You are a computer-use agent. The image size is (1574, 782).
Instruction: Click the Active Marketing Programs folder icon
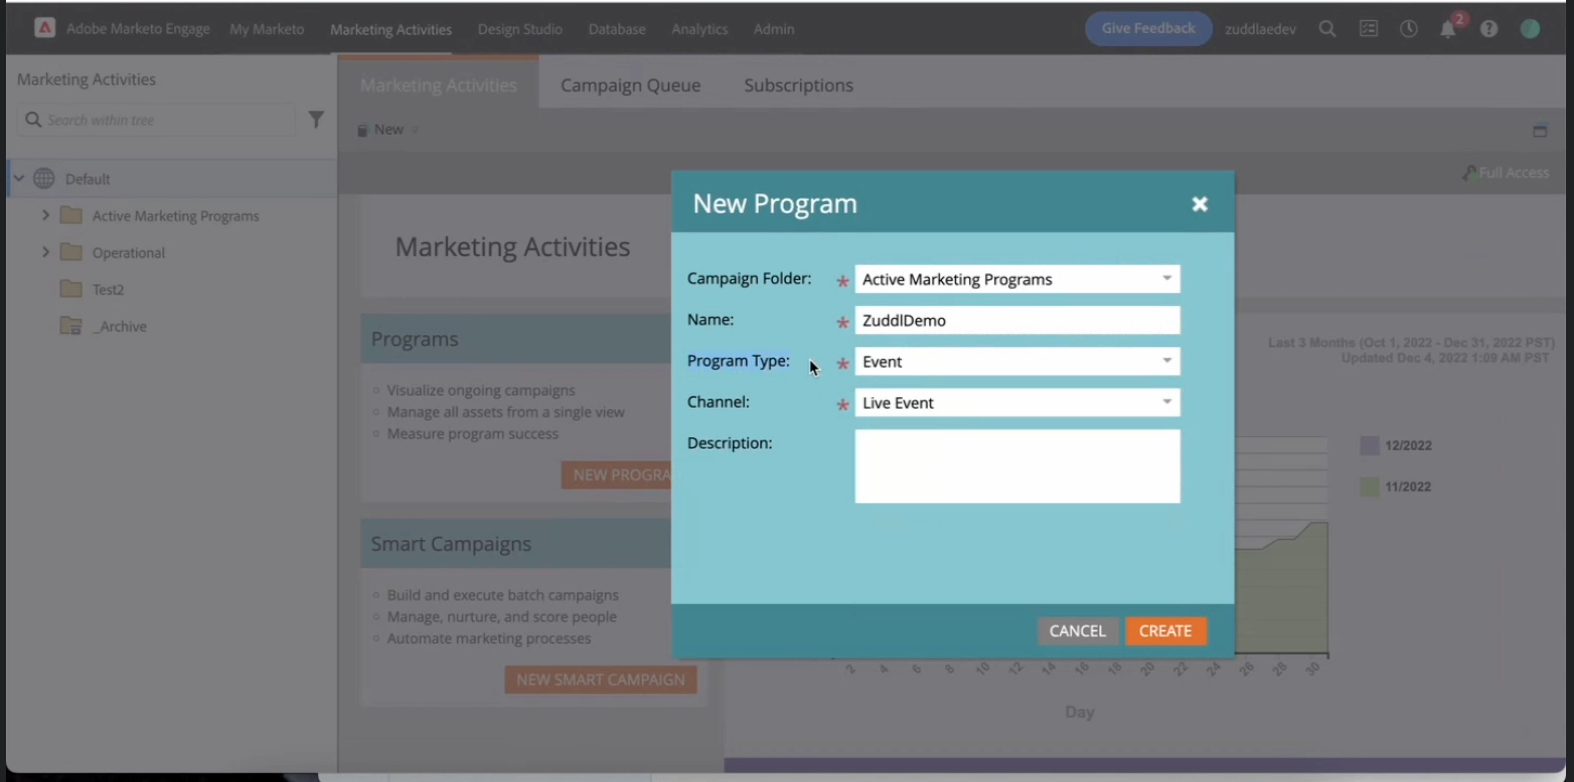(71, 215)
